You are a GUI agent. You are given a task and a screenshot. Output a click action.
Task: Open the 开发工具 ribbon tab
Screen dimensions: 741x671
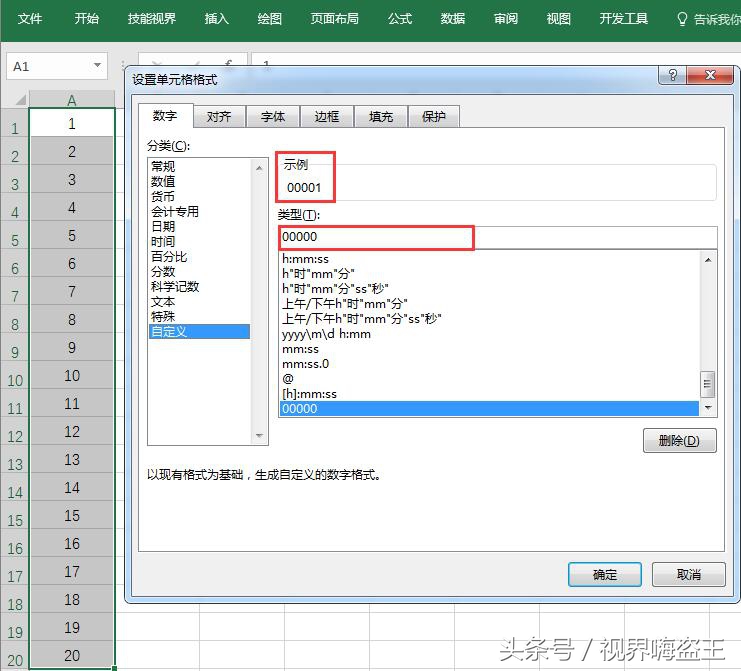[623, 19]
